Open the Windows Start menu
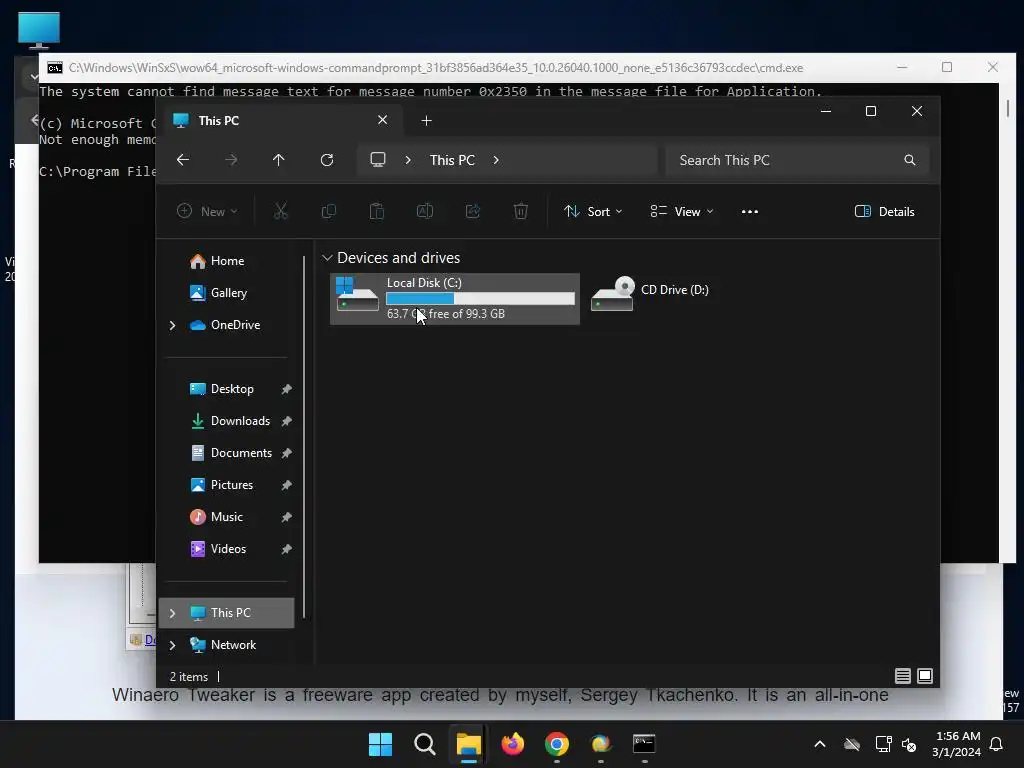 [380, 744]
